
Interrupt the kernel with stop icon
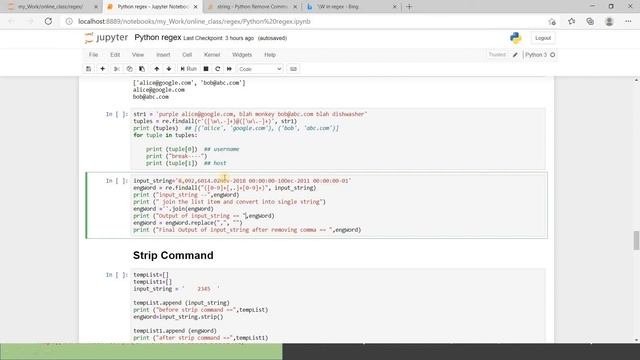[x=206, y=69]
